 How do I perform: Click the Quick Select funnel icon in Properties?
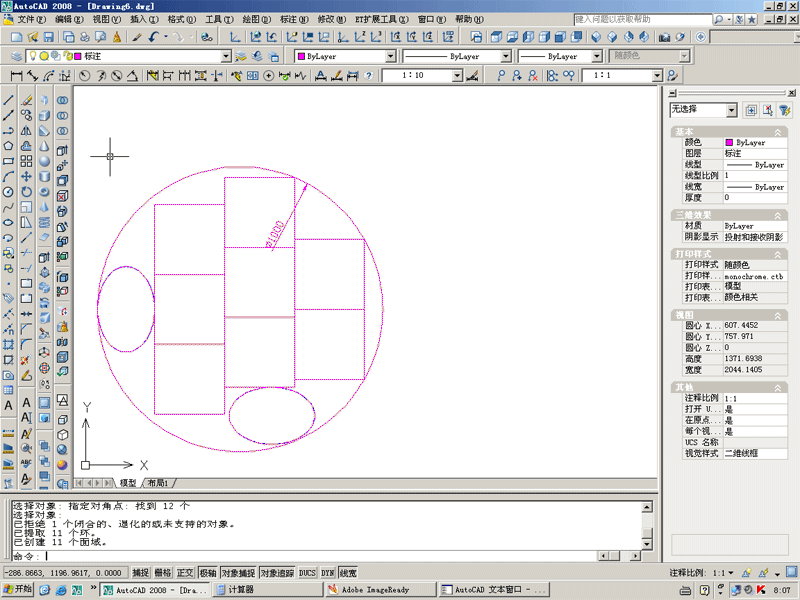(785, 110)
